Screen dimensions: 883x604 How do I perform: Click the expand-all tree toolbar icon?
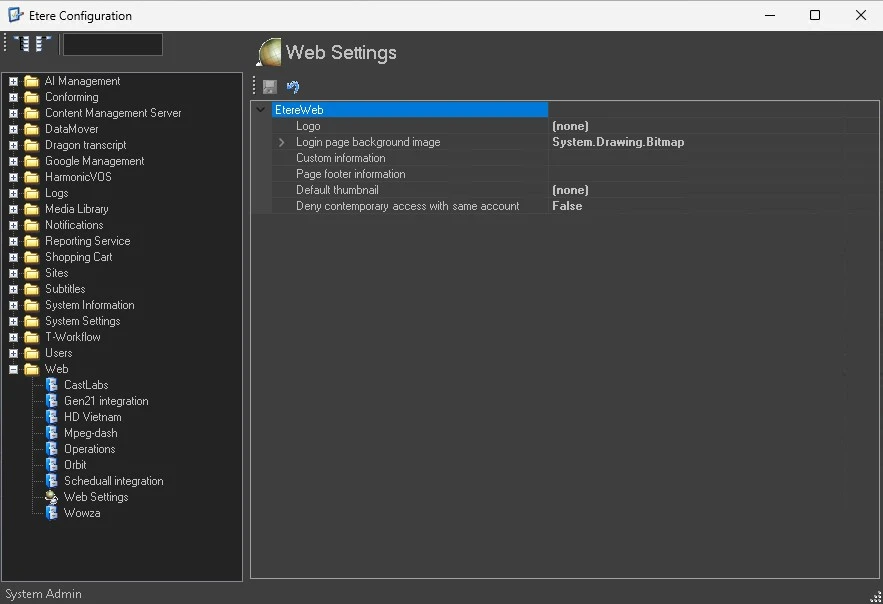coord(22,43)
